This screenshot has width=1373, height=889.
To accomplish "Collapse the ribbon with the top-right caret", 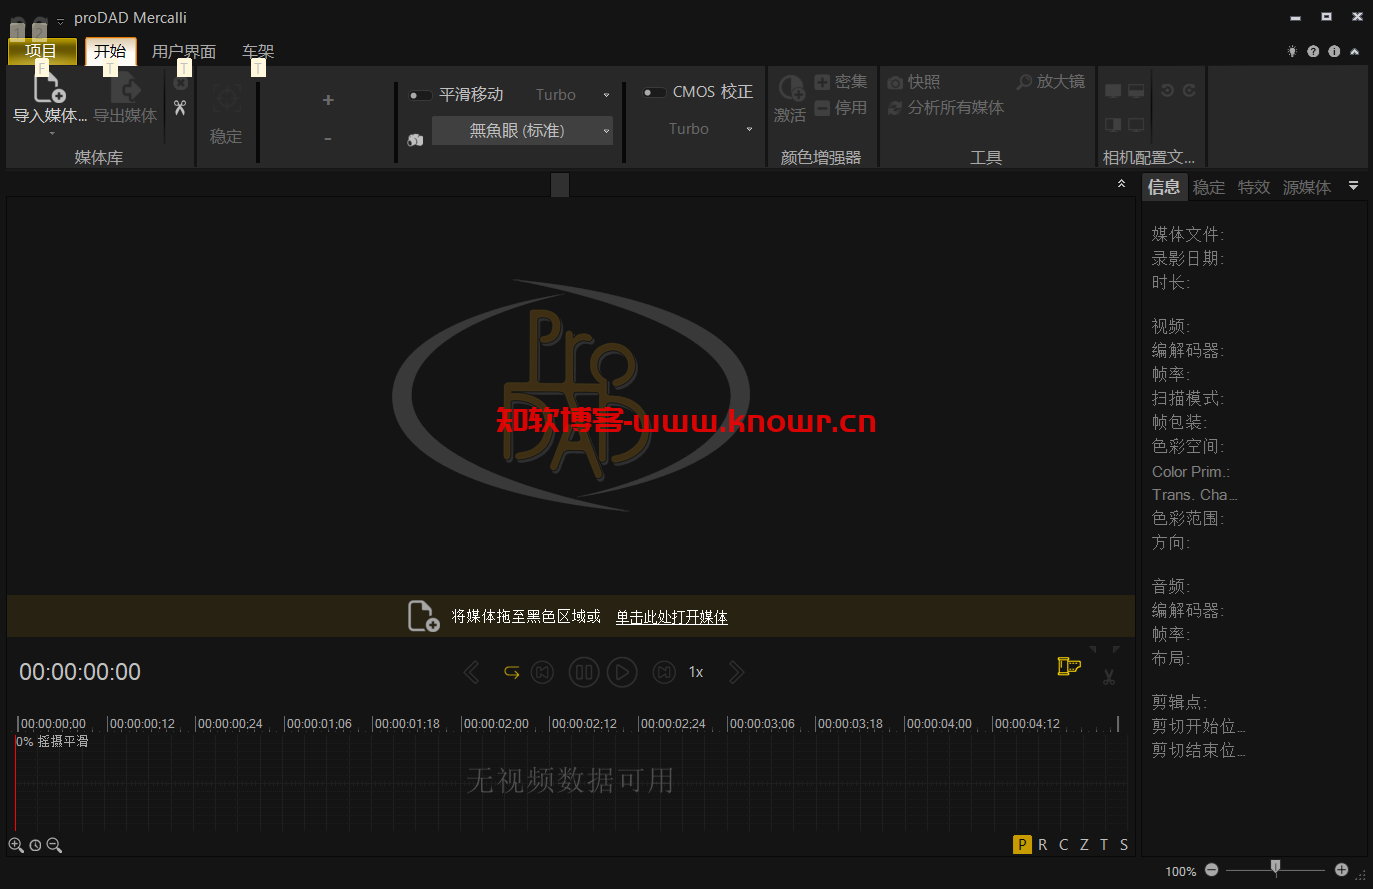I will point(1355,51).
